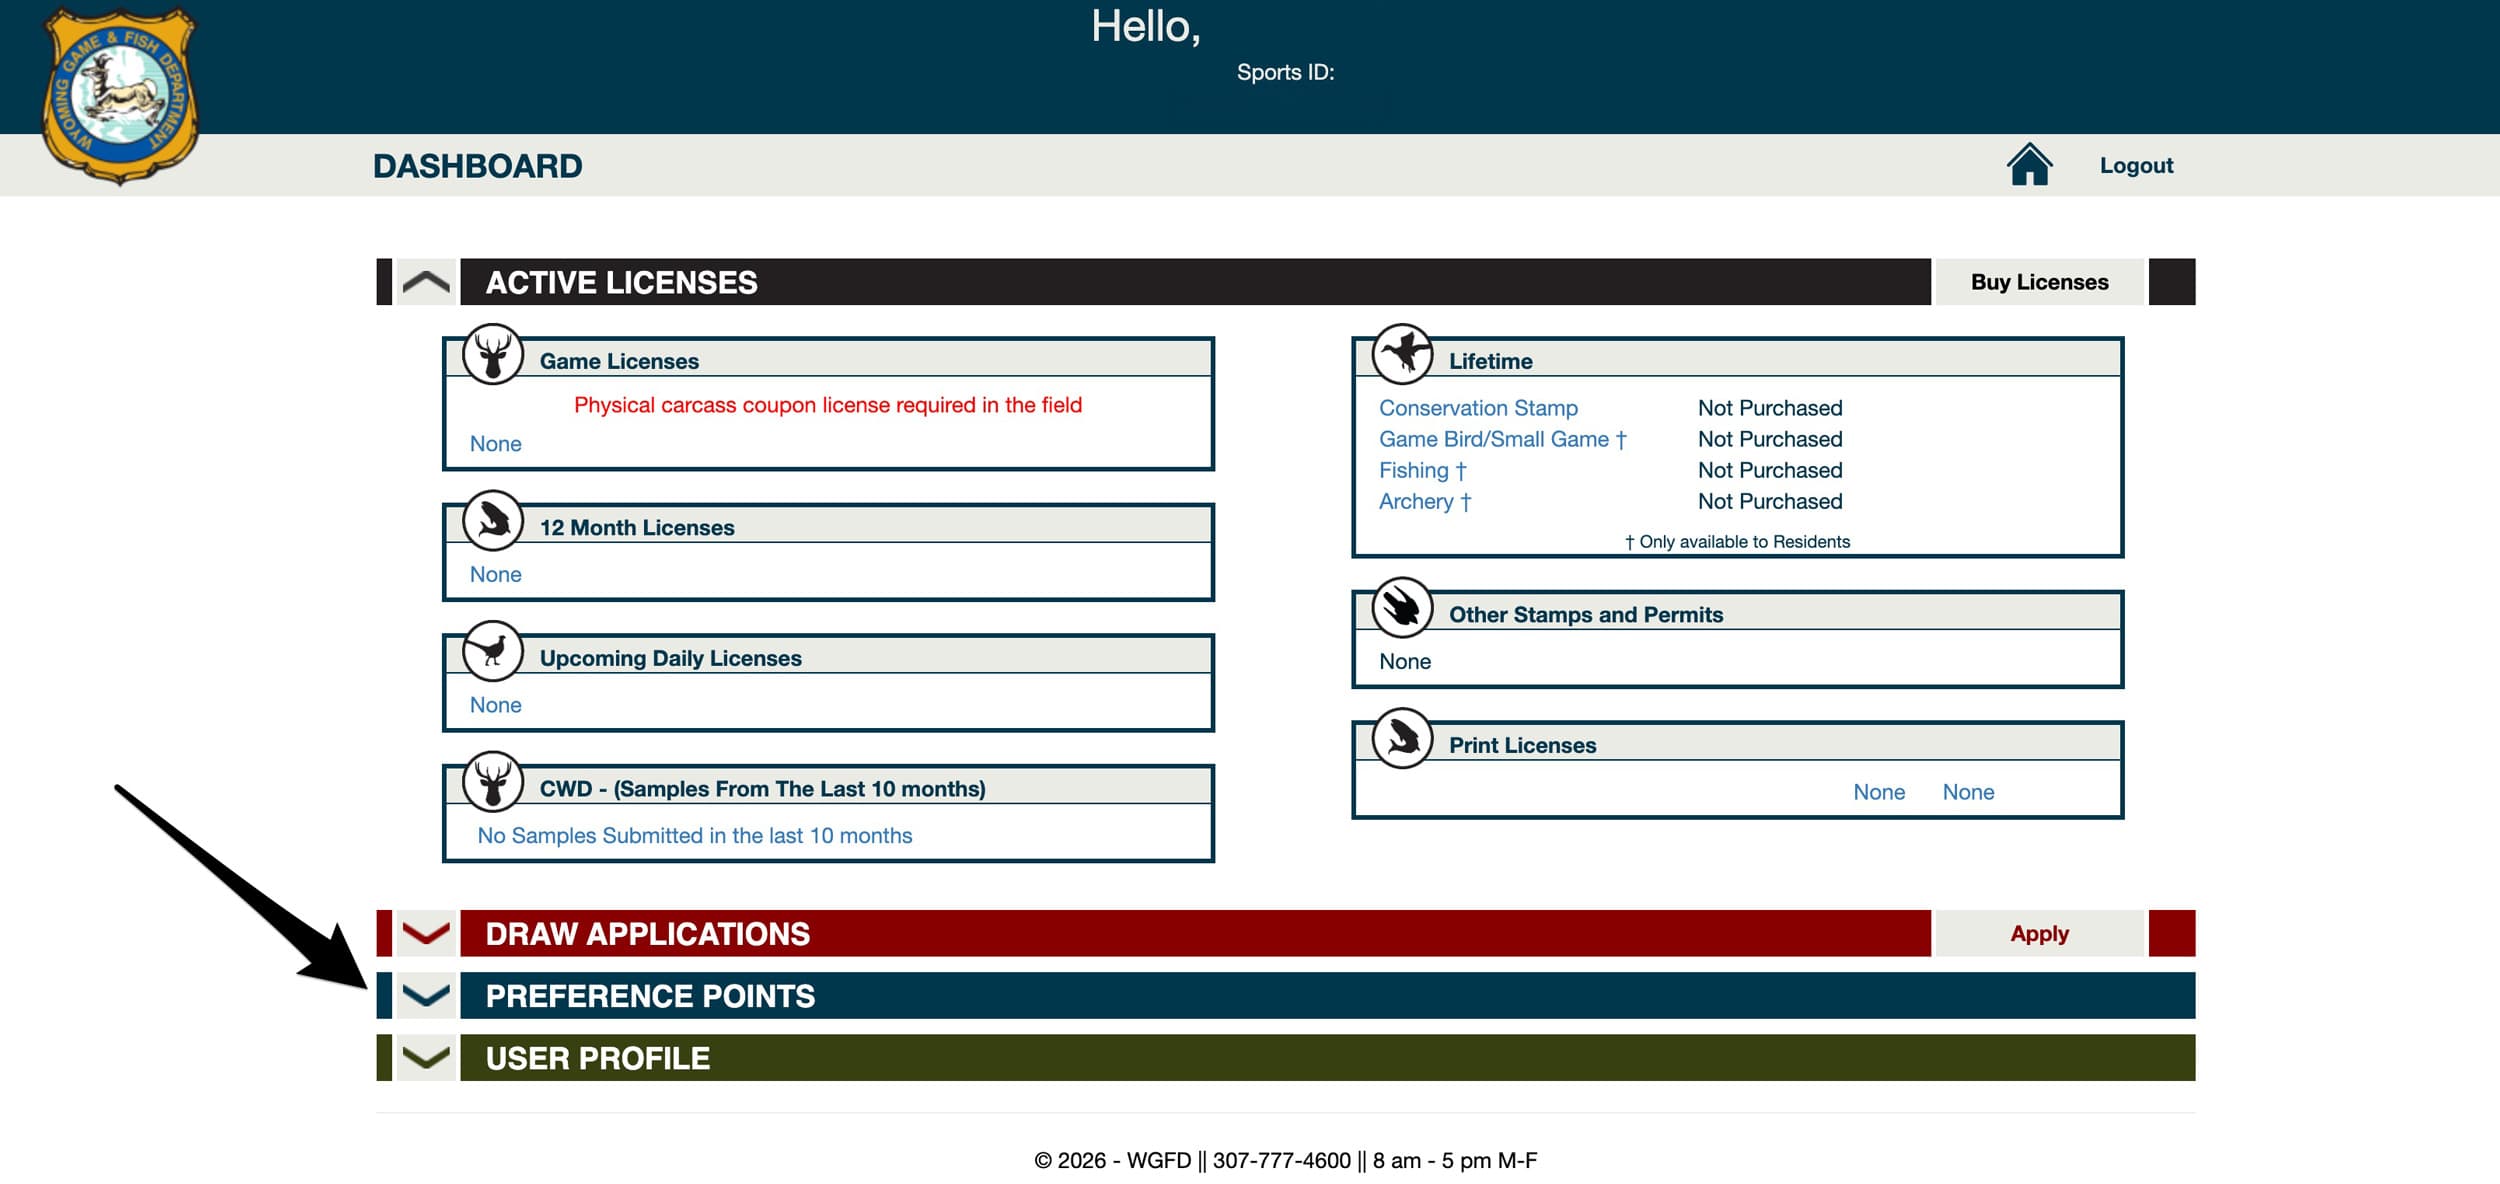Expand the Draw Applications section chevron
Screen dimensions: 2500x1184
click(426, 933)
